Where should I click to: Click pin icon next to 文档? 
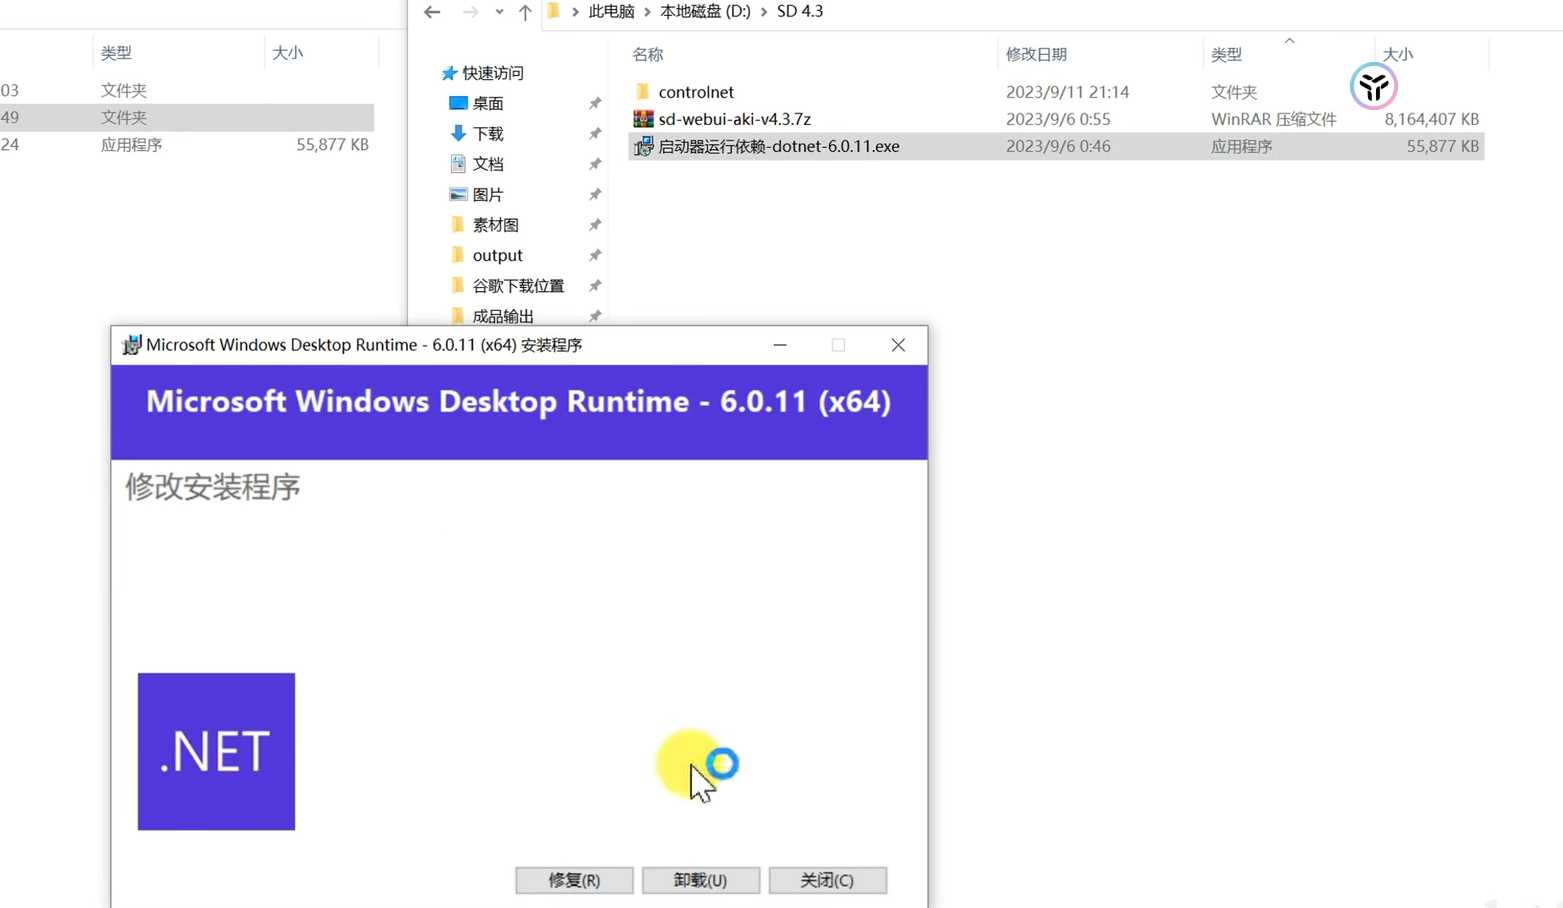click(595, 164)
